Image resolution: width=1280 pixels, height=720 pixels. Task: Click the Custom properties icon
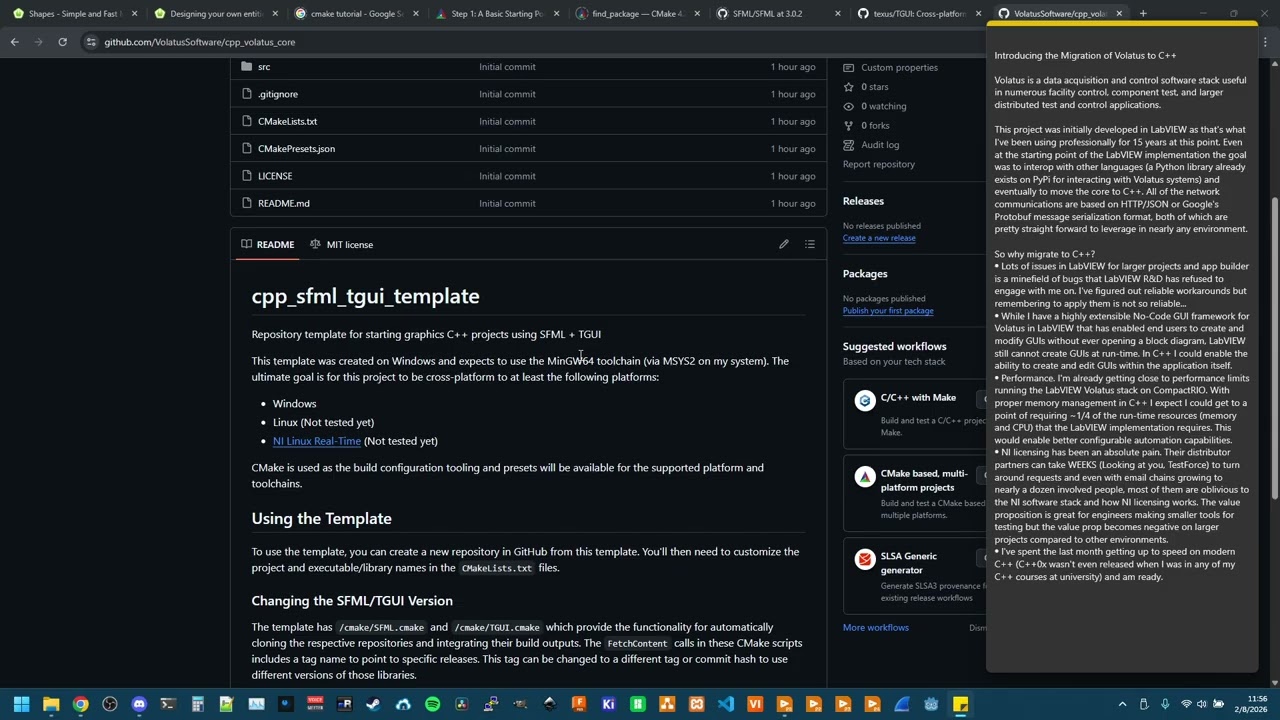click(x=849, y=67)
